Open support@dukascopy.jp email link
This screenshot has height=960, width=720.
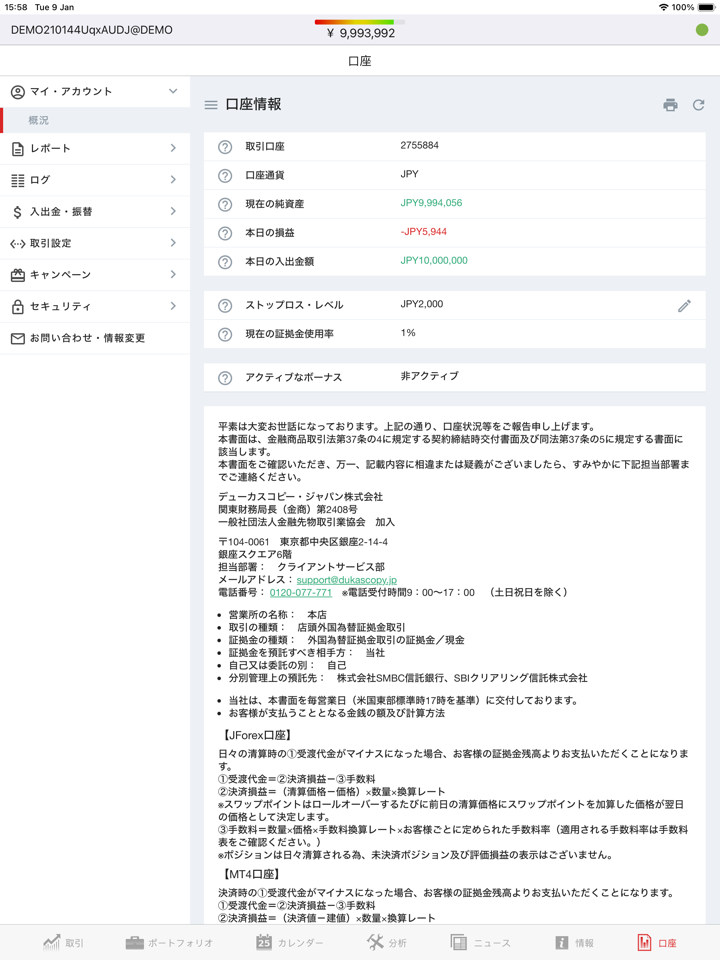click(x=346, y=580)
